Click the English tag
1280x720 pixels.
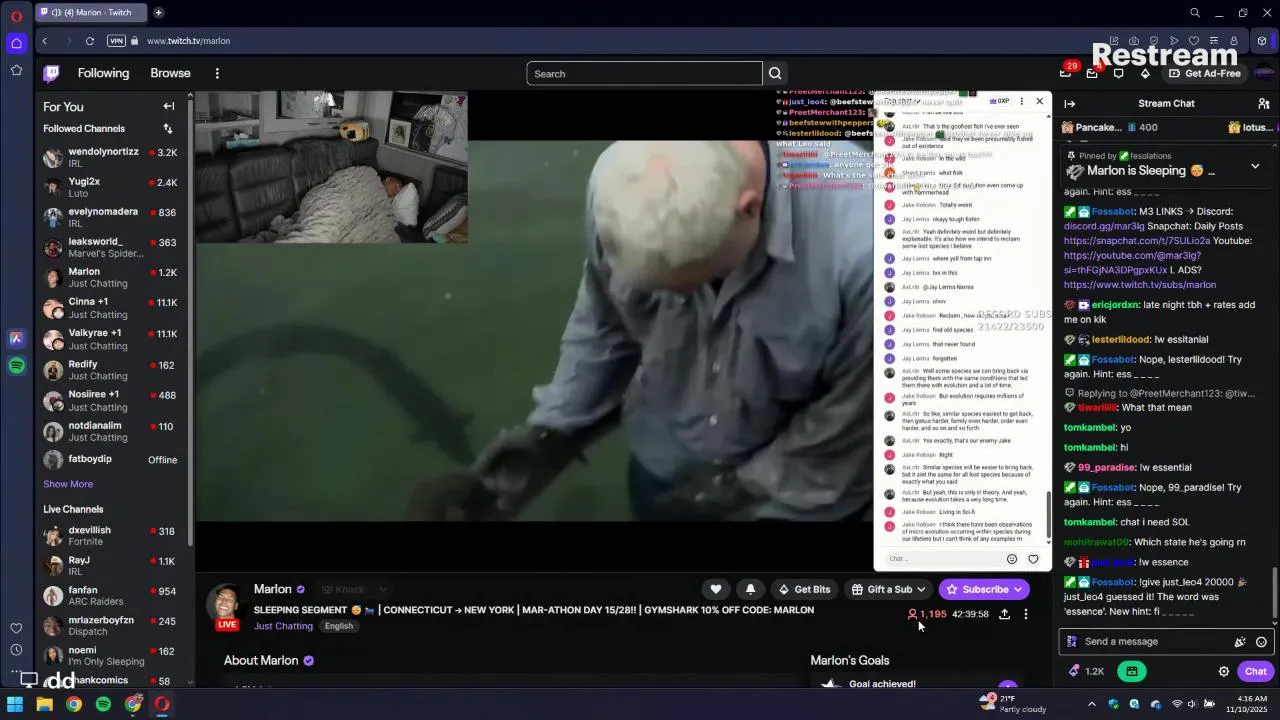click(338, 626)
